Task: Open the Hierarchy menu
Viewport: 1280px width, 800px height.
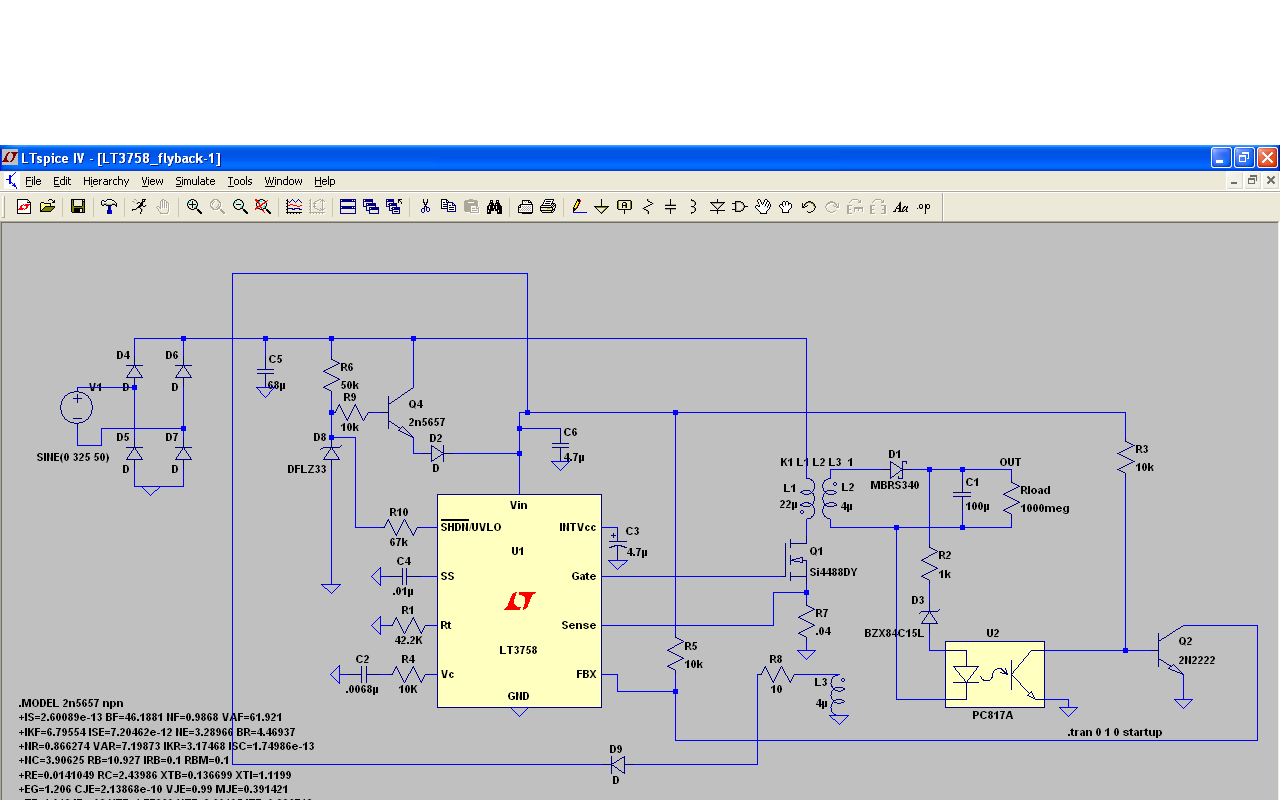Action: pyautogui.click(x=106, y=181)
